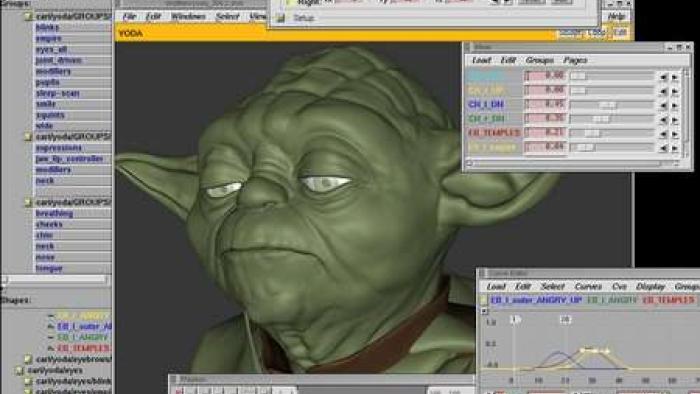Open Cvs menu in Curve Editor
Image resolution: width=700 pixels, height=394 pixels.
[619, 286]
